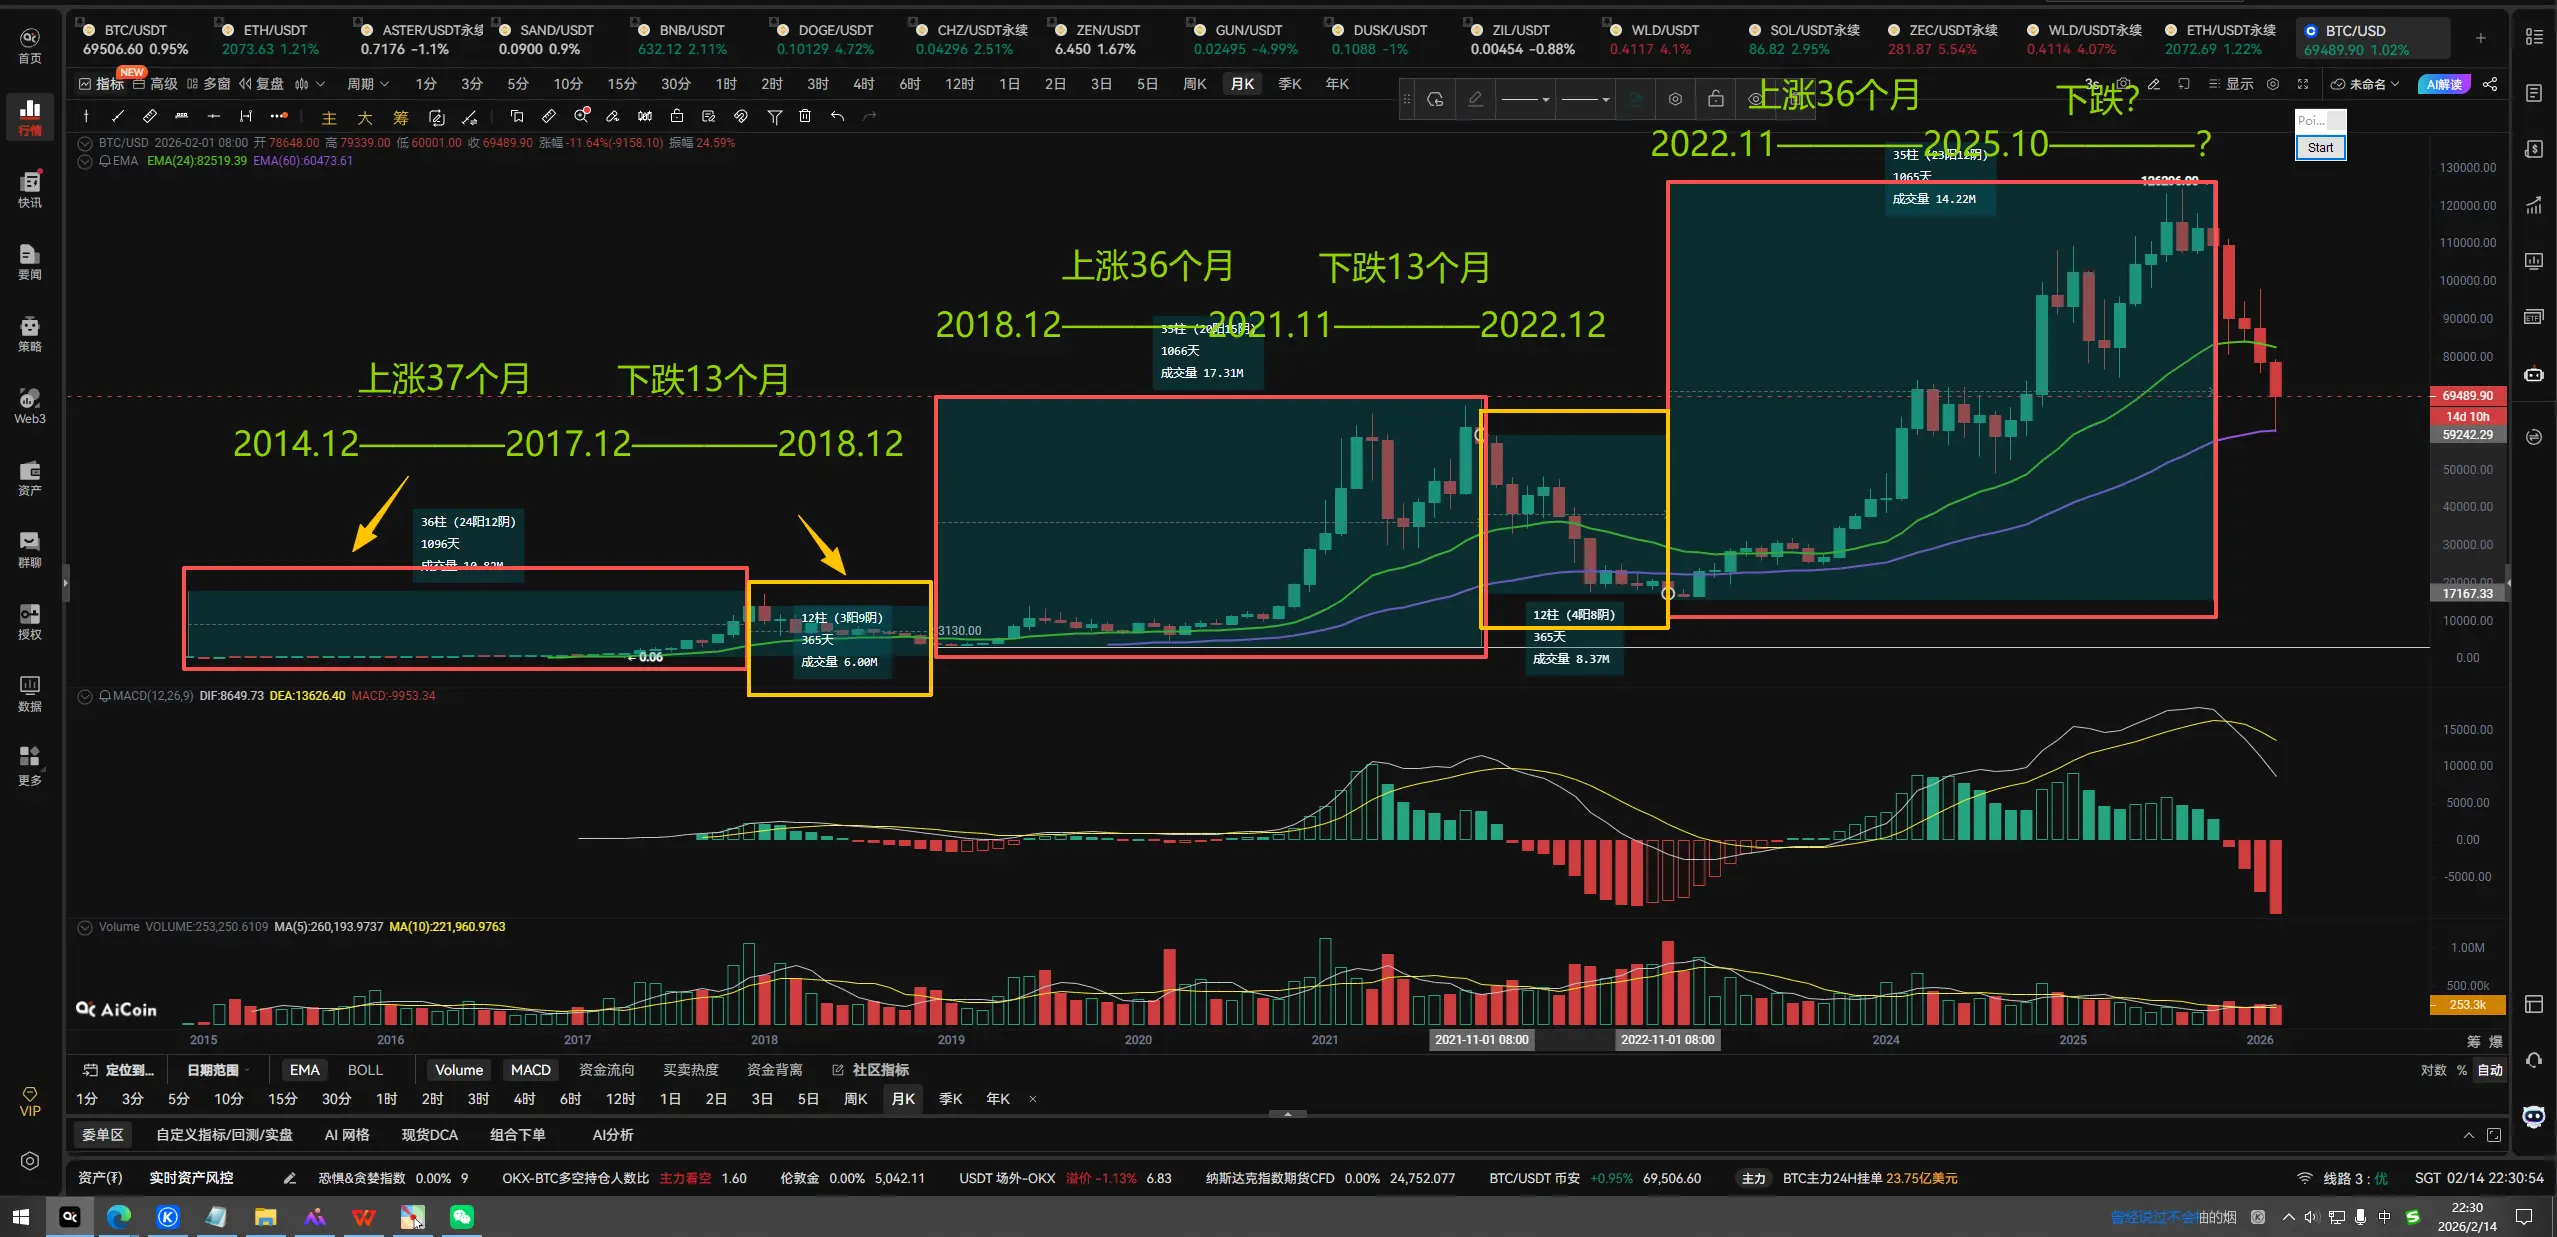Toggle the Volume indicator button

[x=459, y=1070]
